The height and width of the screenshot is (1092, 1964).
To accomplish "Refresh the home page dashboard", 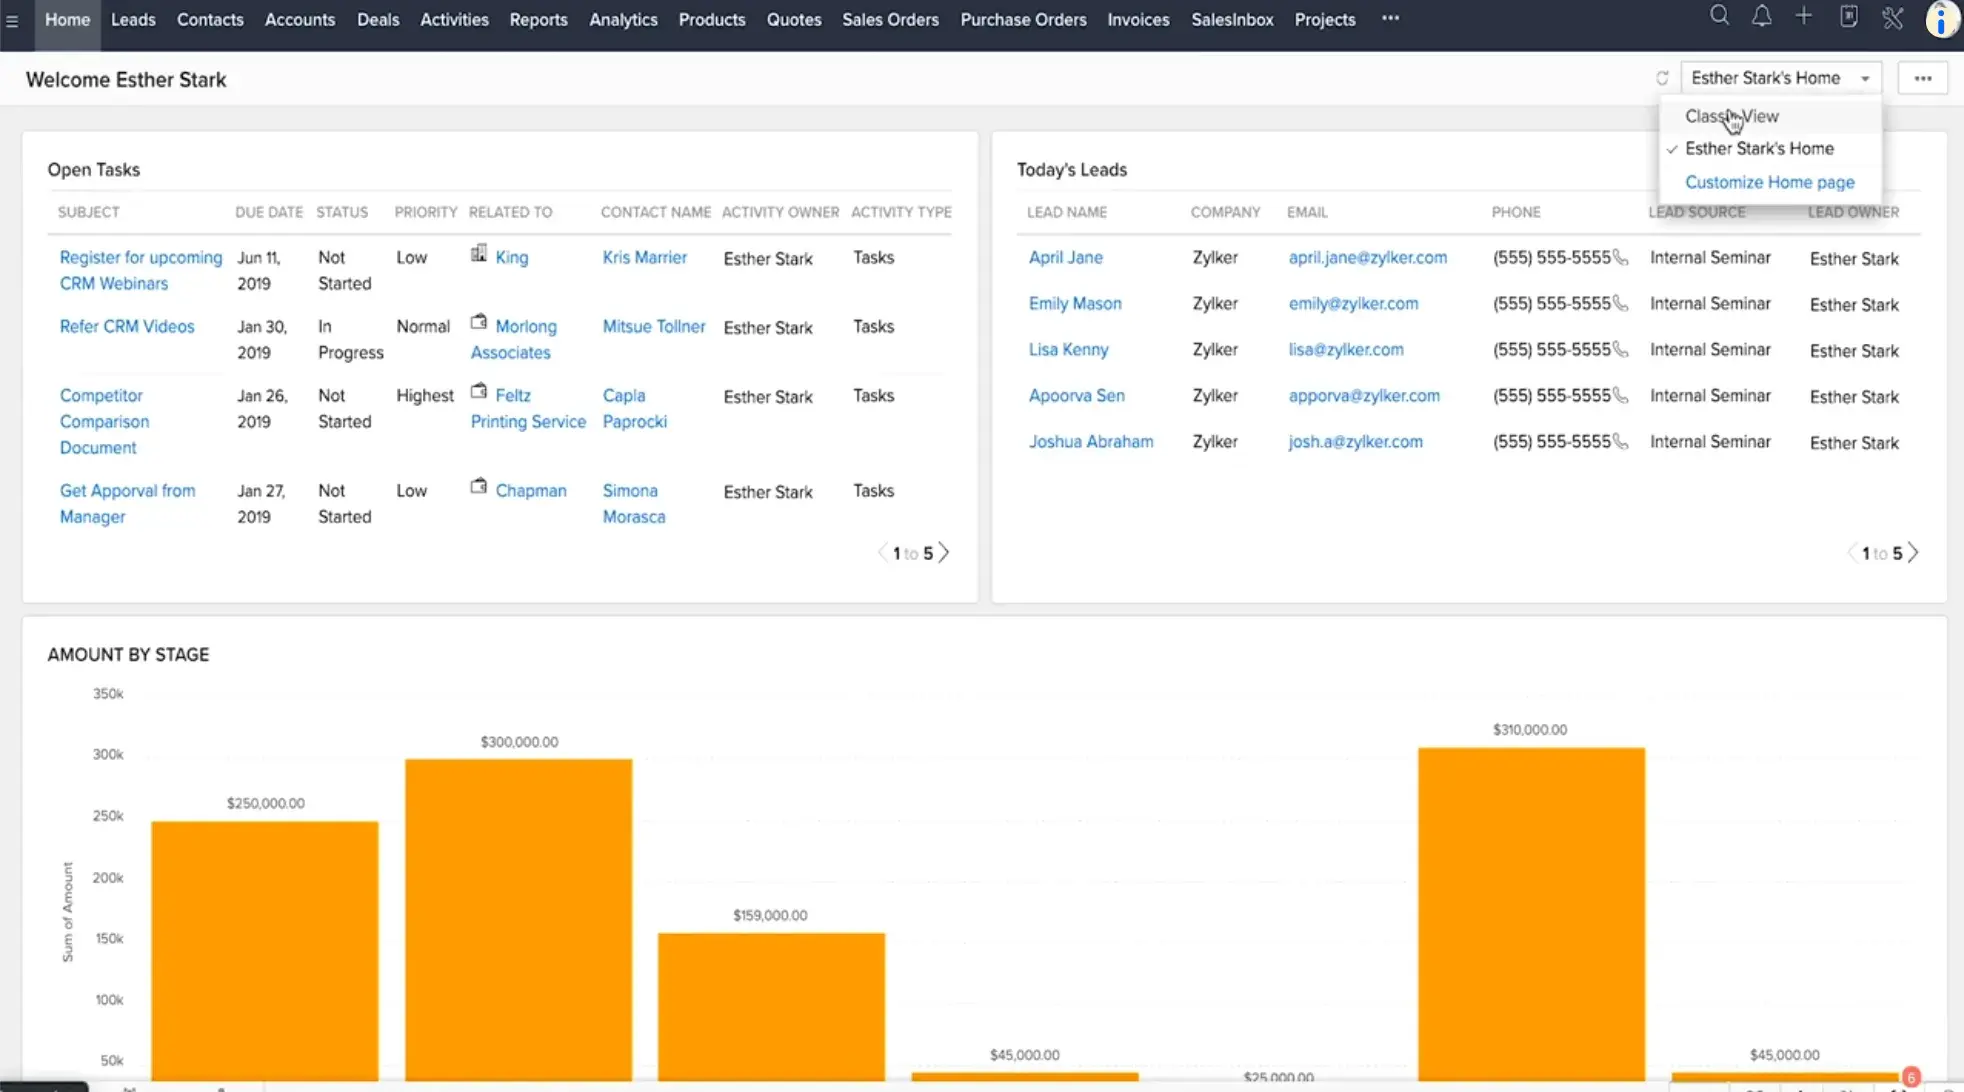I will (x=1662, y=78).
